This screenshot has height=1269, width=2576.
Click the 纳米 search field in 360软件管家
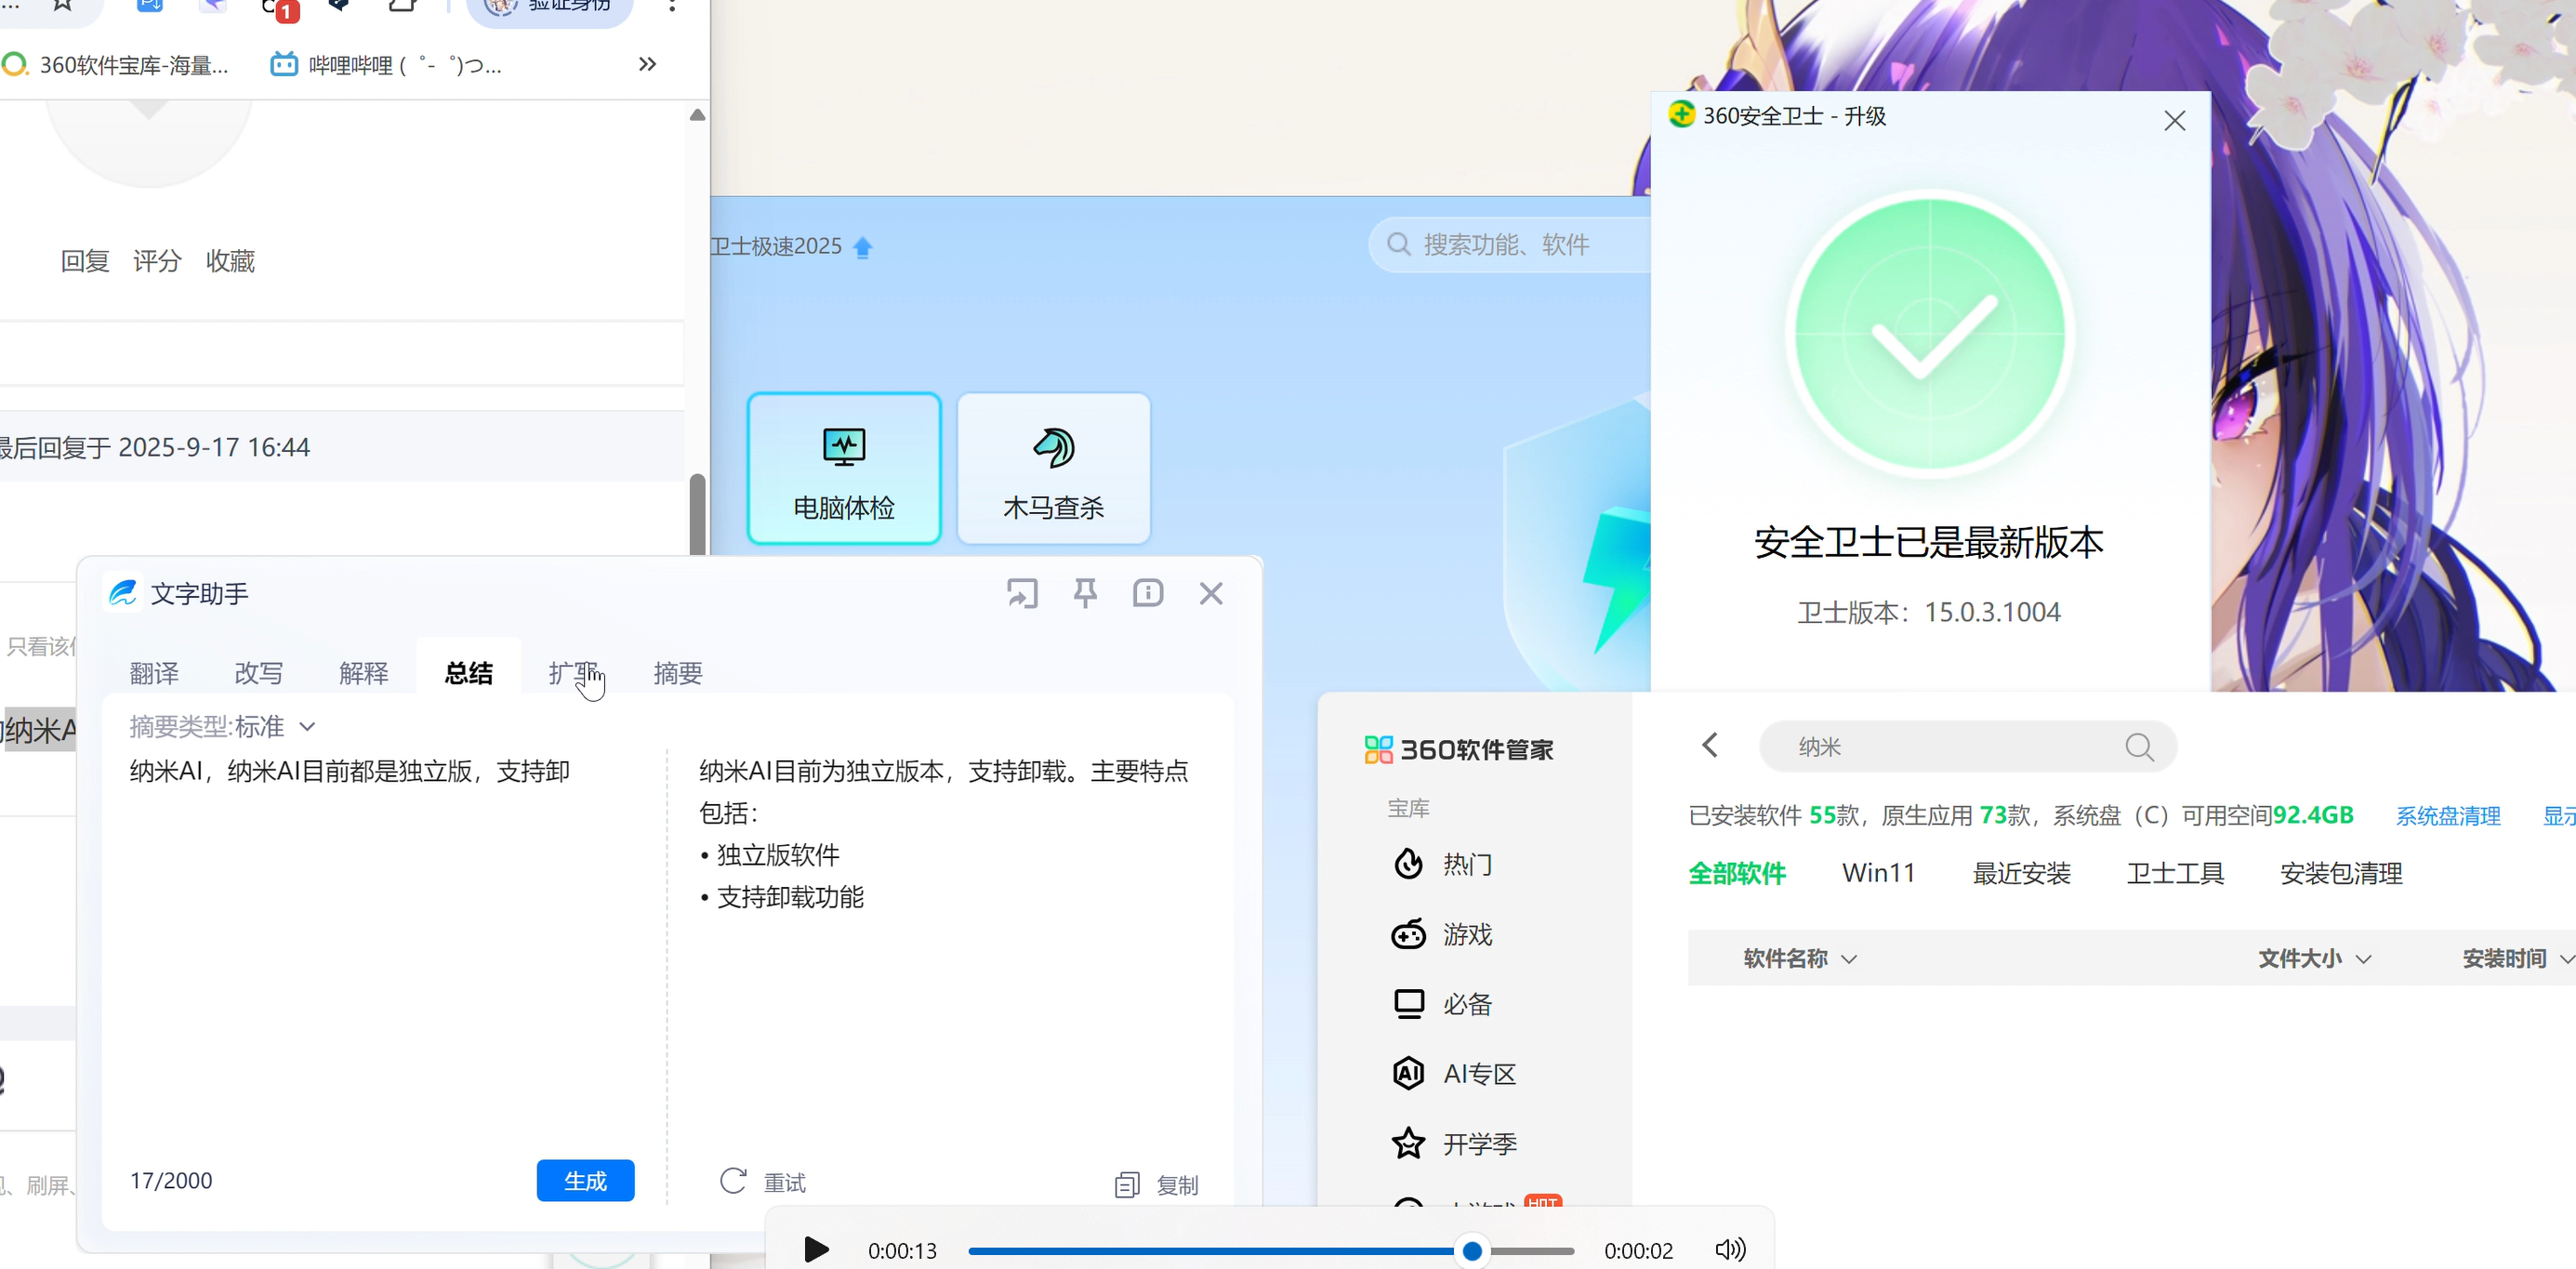pyautogui.click(x=1966, y=747)
